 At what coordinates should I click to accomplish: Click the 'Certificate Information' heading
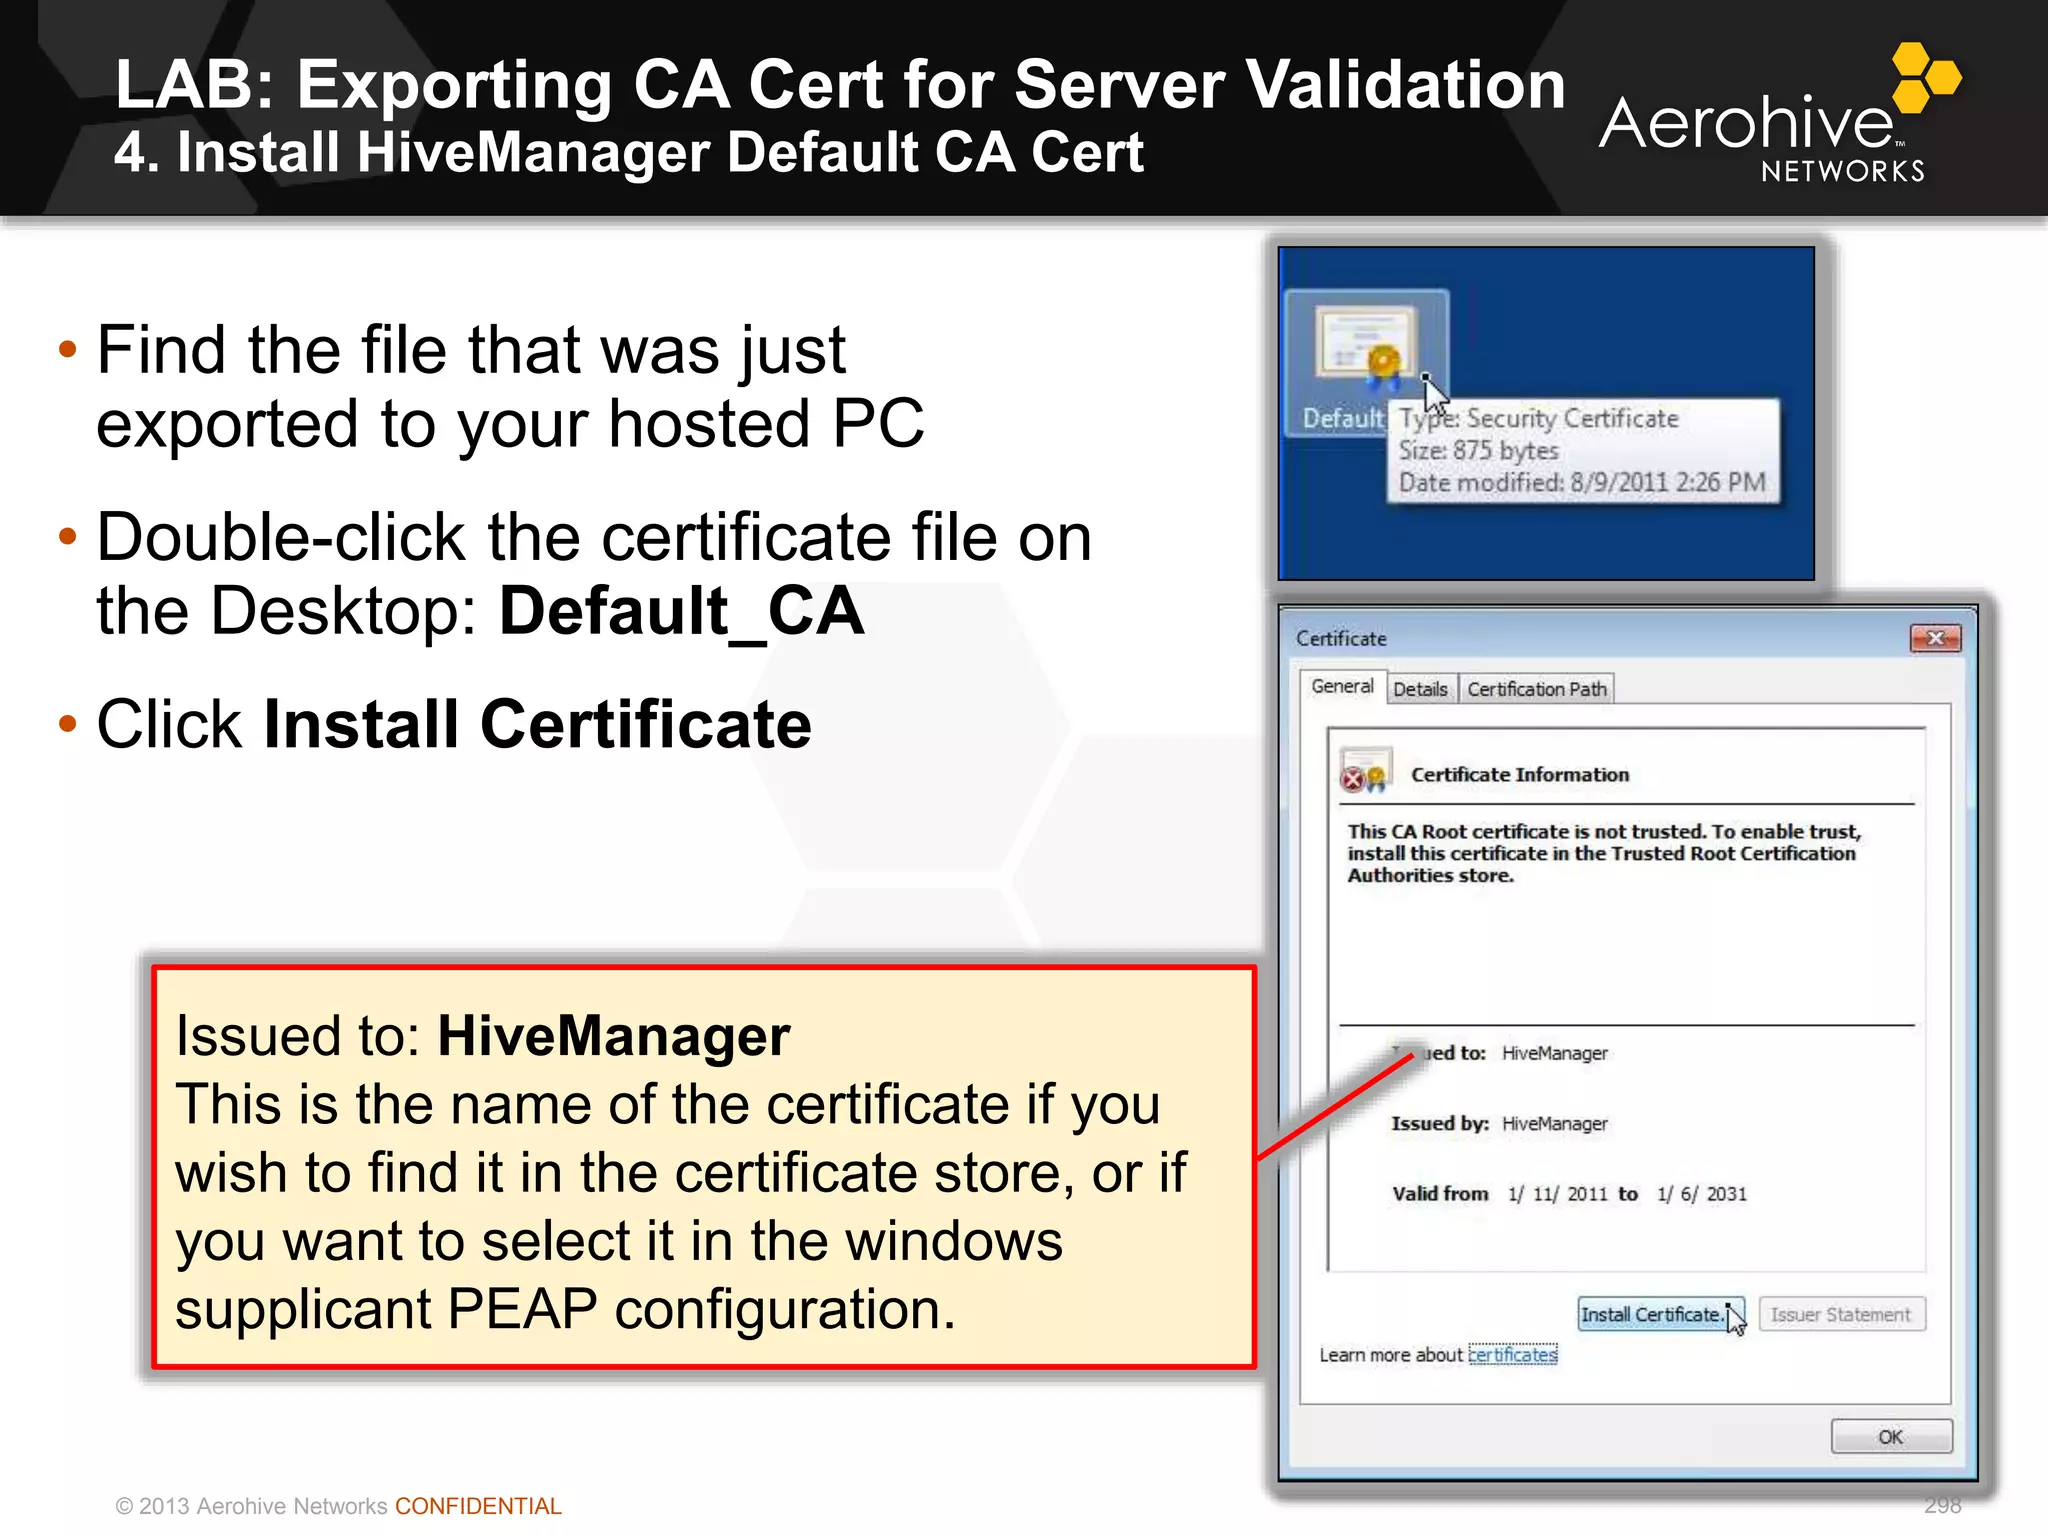(x=1520, y=774)
